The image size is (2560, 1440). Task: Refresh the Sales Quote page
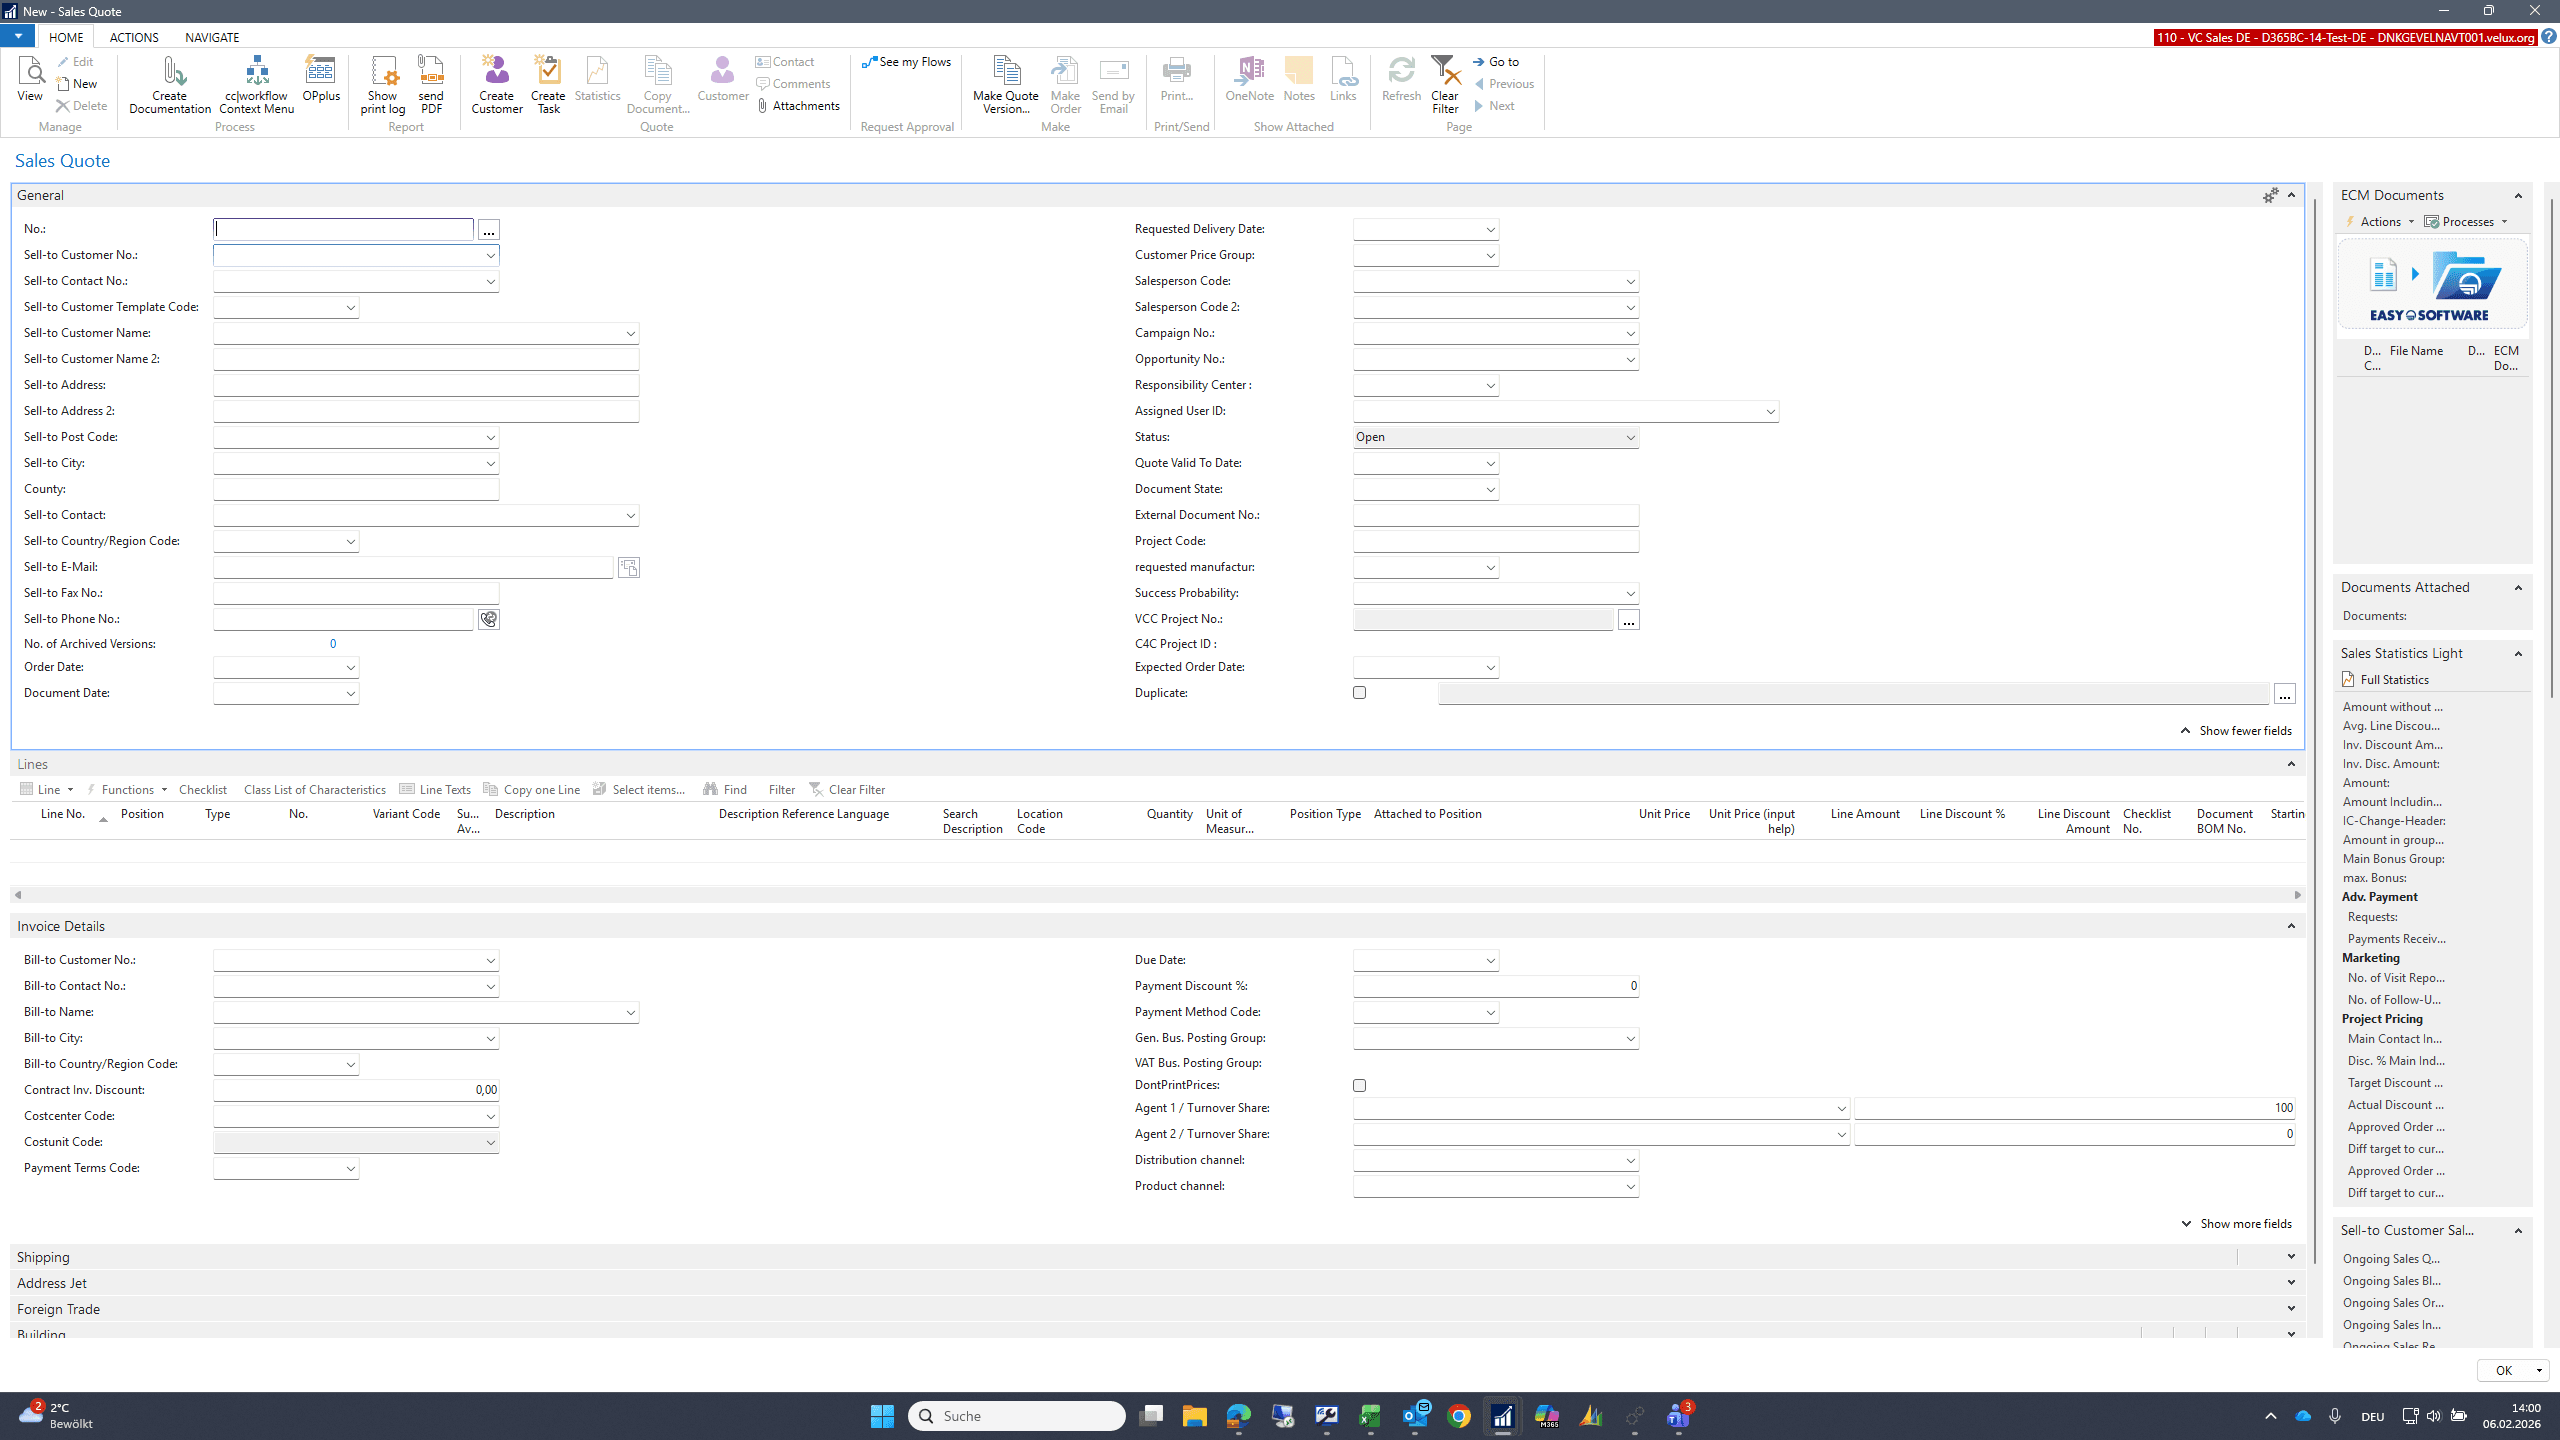(1401, 79)
